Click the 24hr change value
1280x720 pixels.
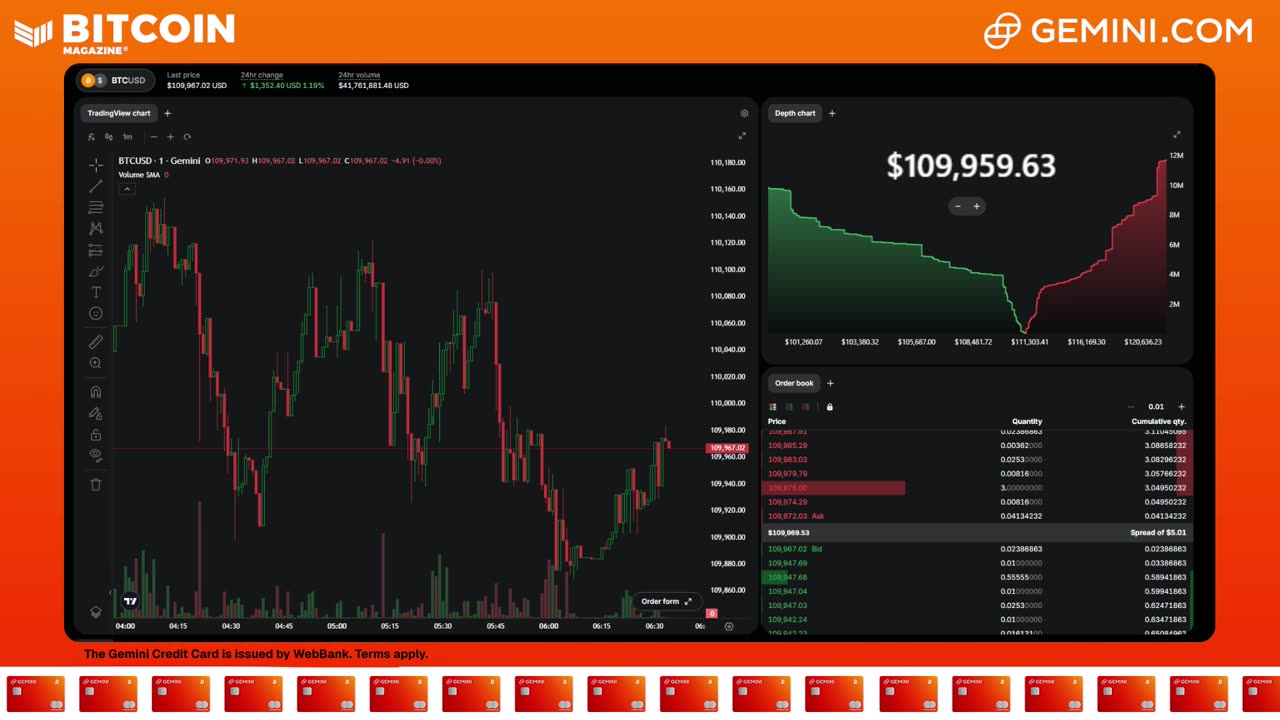point(282,86)
